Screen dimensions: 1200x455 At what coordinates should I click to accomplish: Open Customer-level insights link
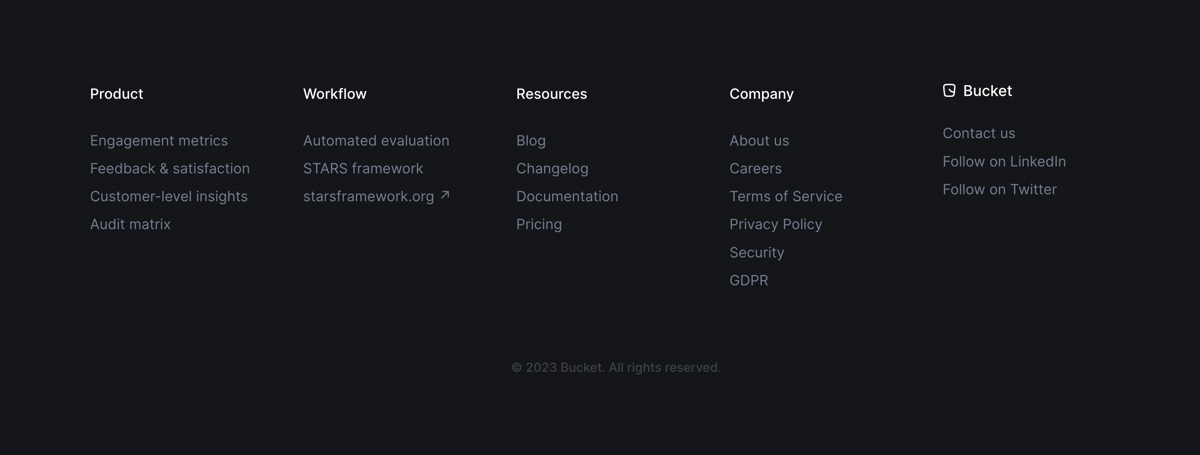click(x=169, y=197)
